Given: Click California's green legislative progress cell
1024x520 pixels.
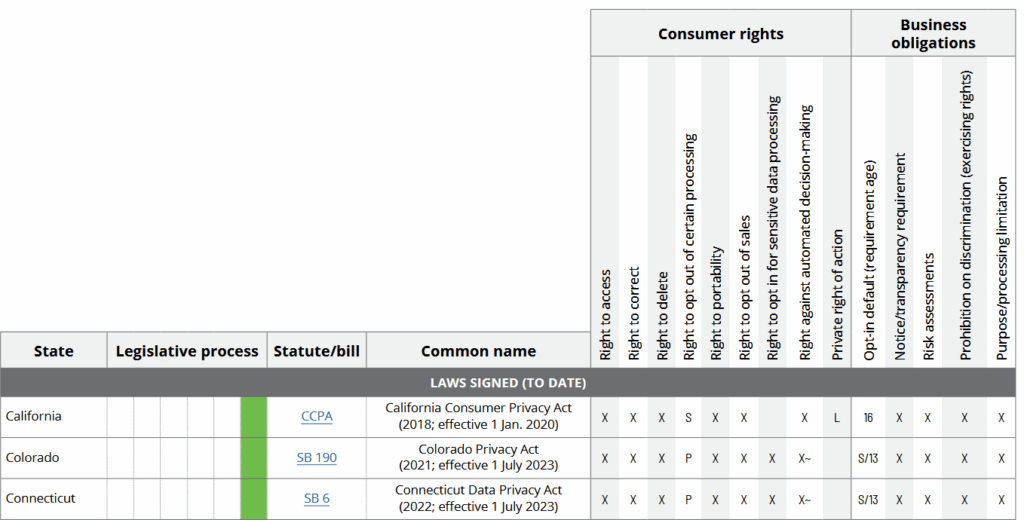Looking at the screenshot, I should click(253, 417).
